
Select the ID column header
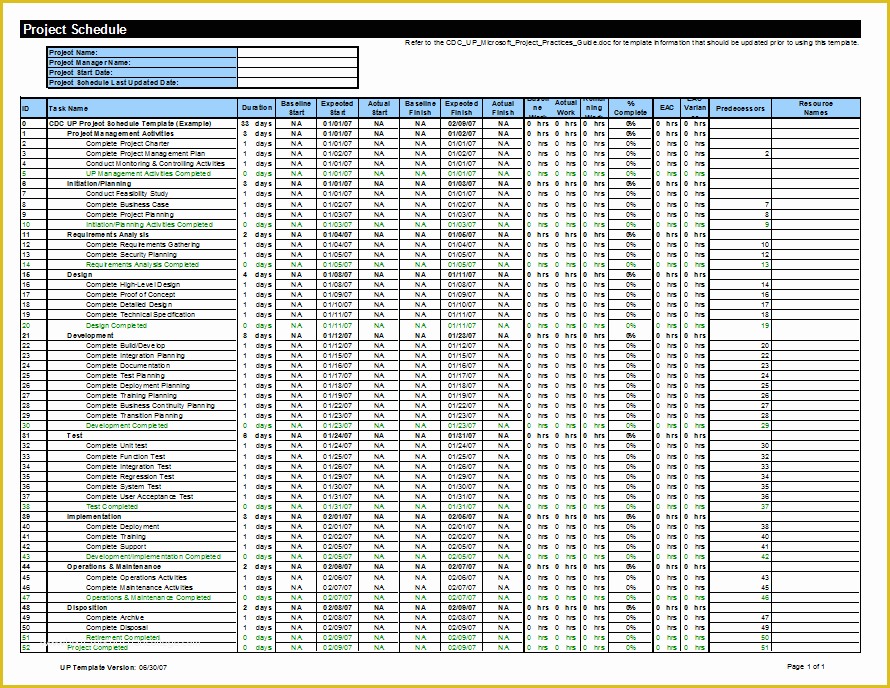pyautogui.click(x=33, y=108)
